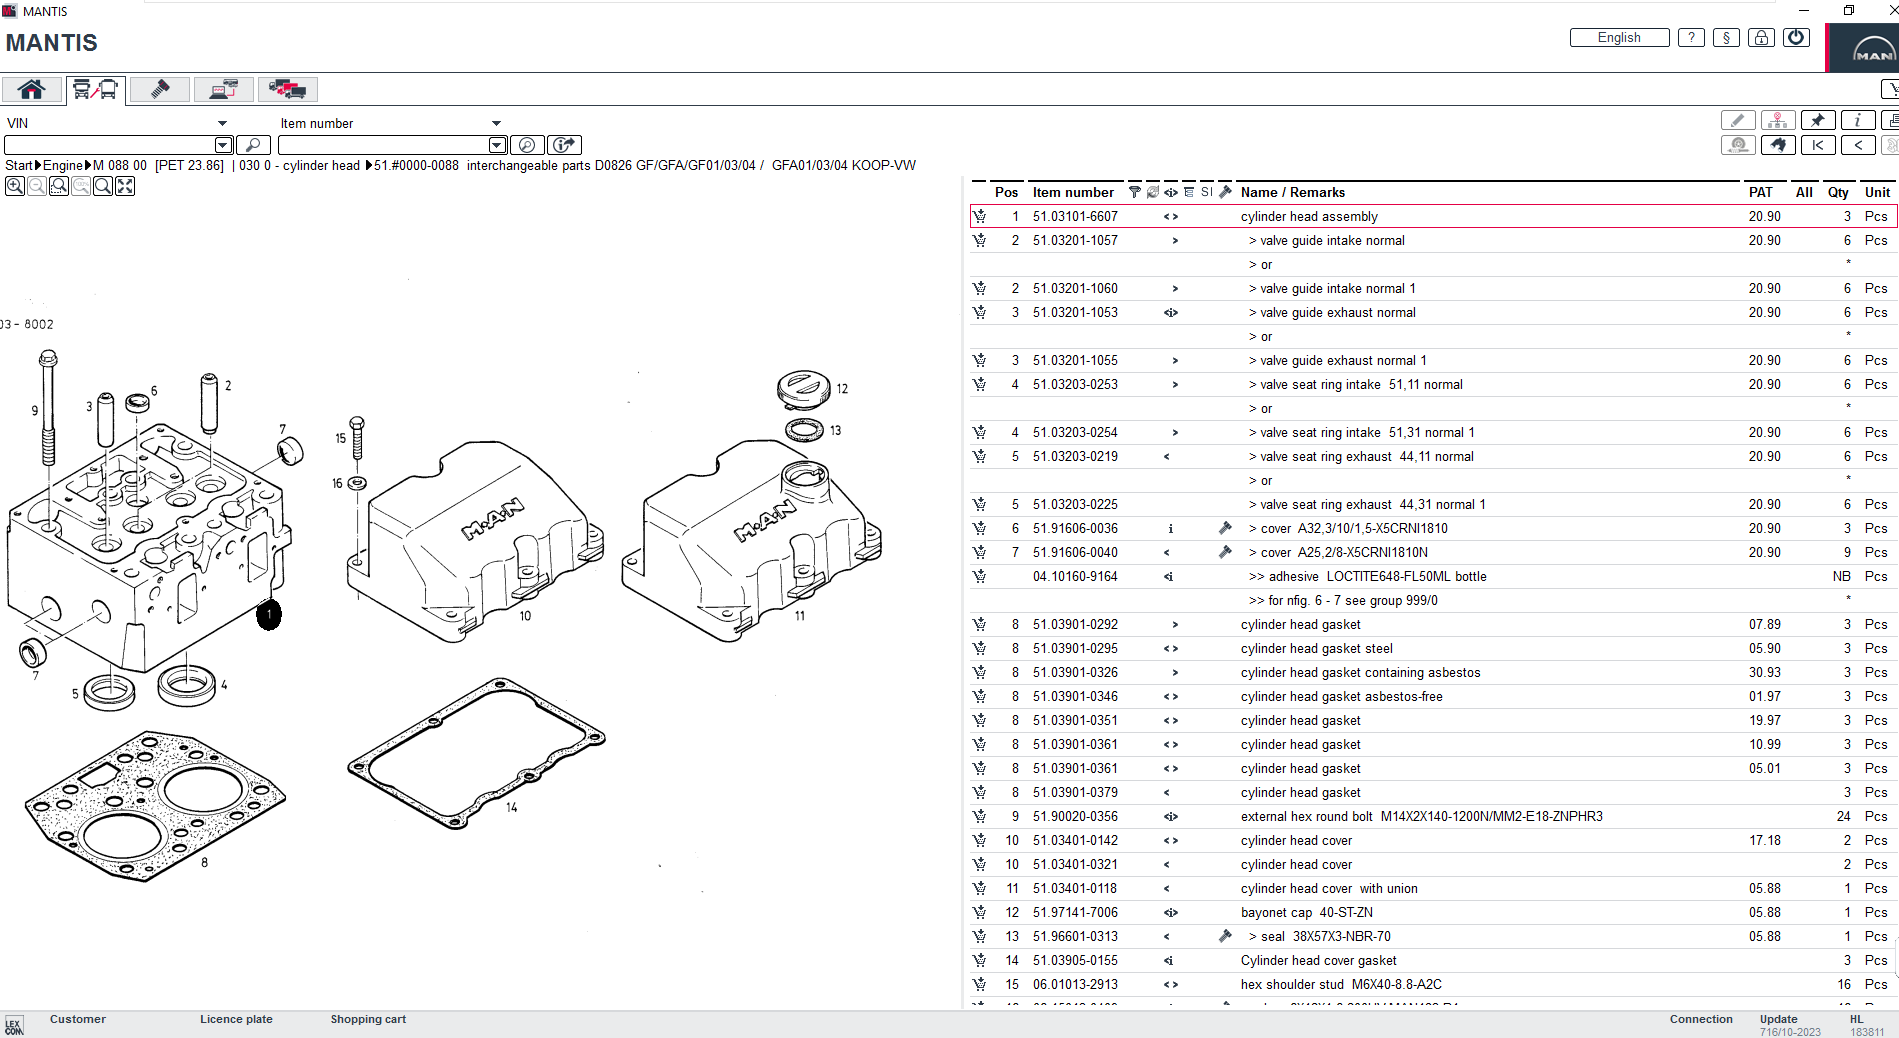Click the Qty column header
Image resolution: width=1899 pixels, height=1038 pixels.
click(1838, 192)
